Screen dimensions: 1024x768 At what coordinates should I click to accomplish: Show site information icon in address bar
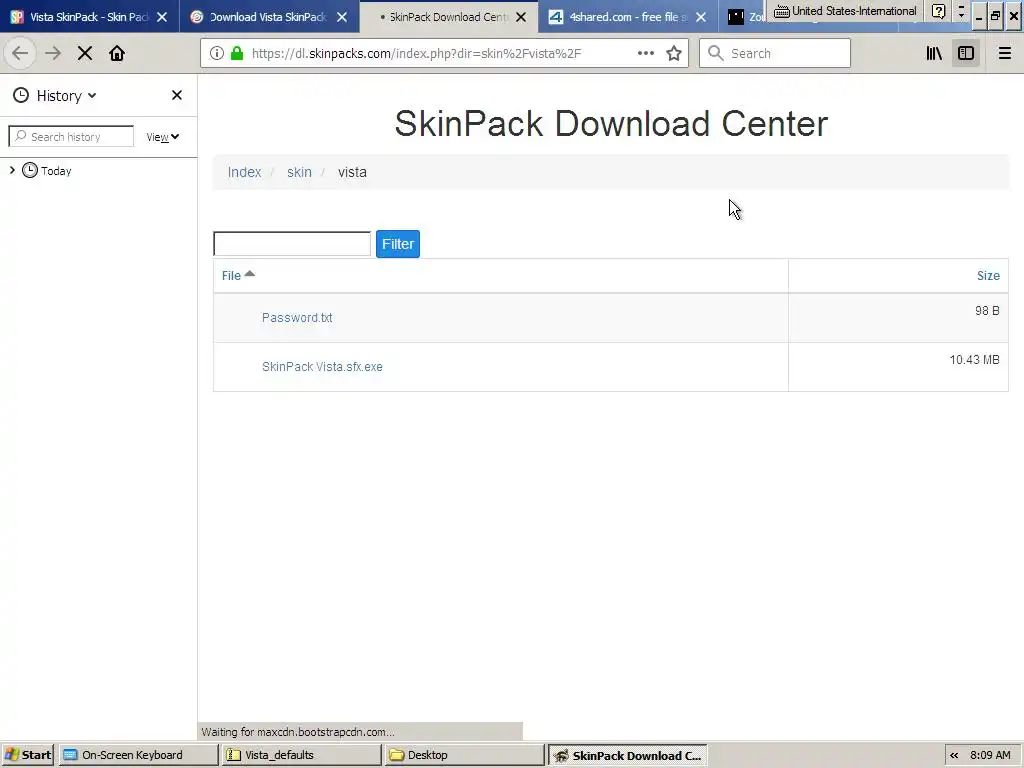[x=217, y=54]
